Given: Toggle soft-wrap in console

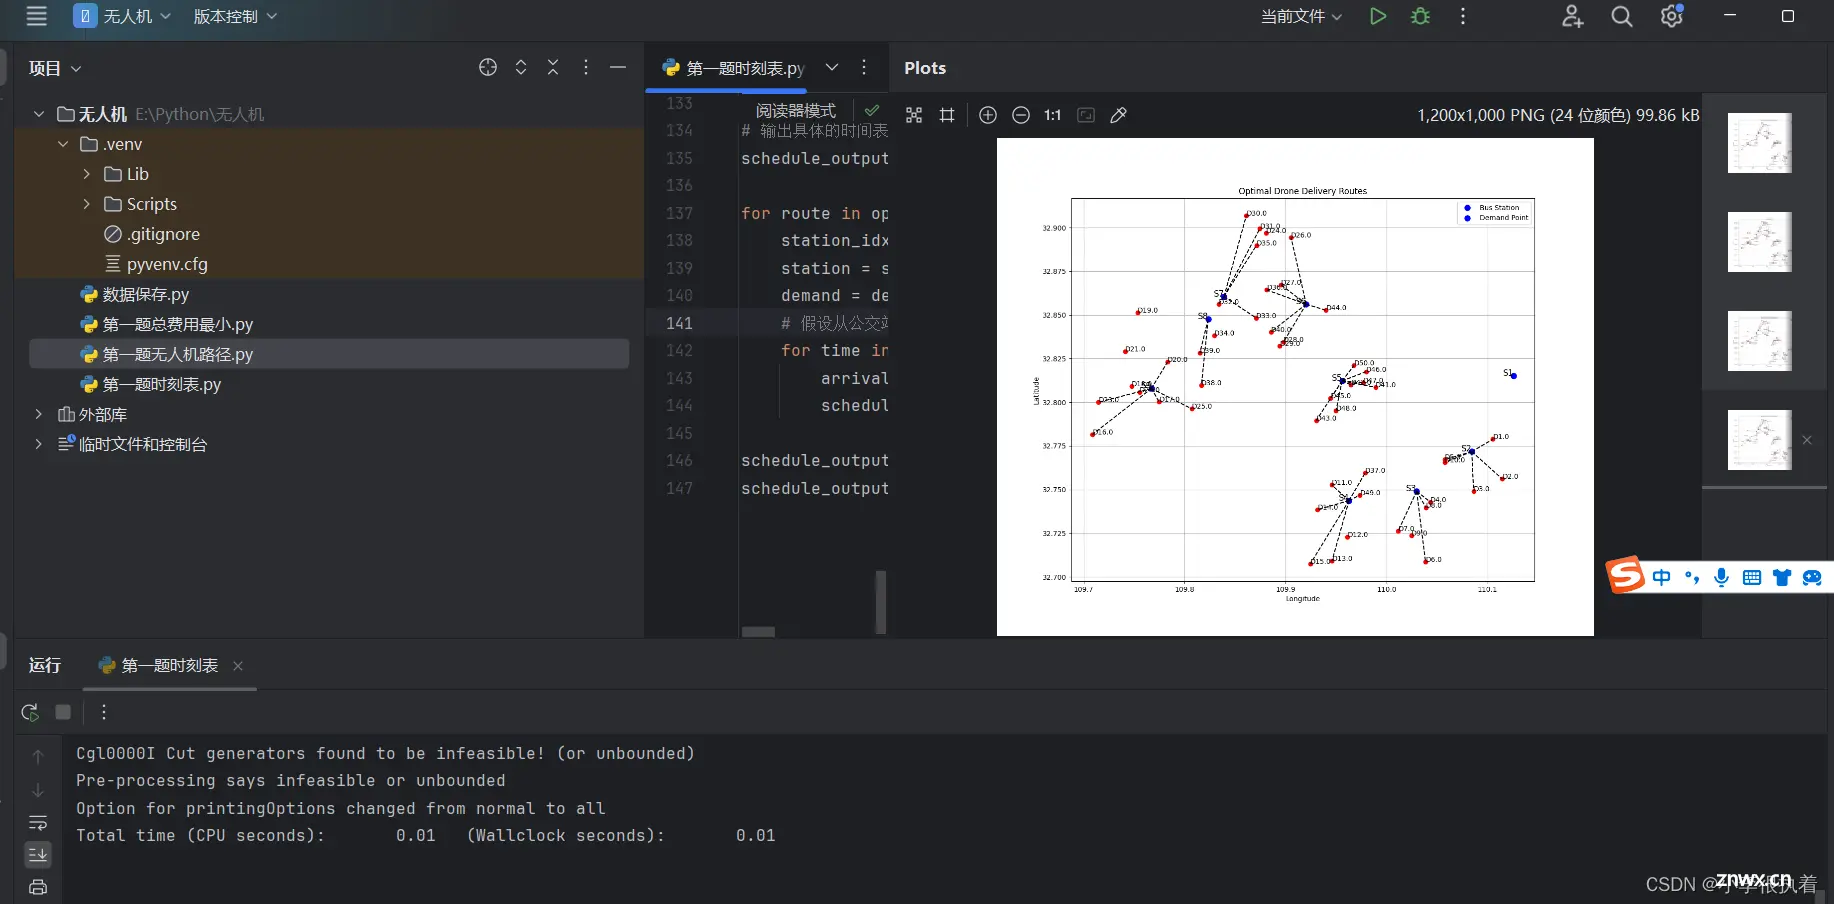Looking at the screenshot, I should tap(38, 823).
